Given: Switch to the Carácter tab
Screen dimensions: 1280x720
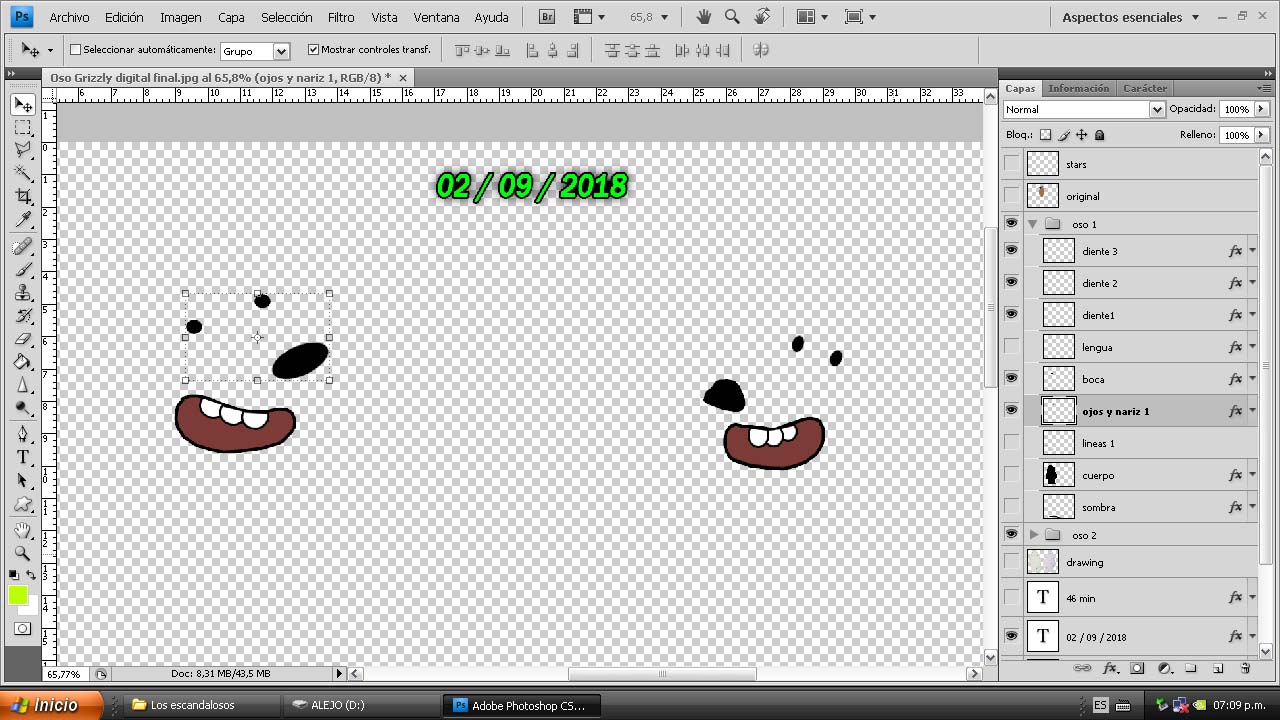Looking at the screenshot, I should click(1145, 88).
